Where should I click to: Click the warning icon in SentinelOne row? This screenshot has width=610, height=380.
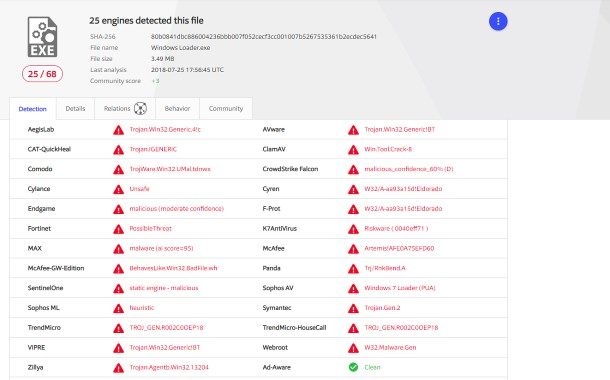pyautogui.click(x=118, y=289)
